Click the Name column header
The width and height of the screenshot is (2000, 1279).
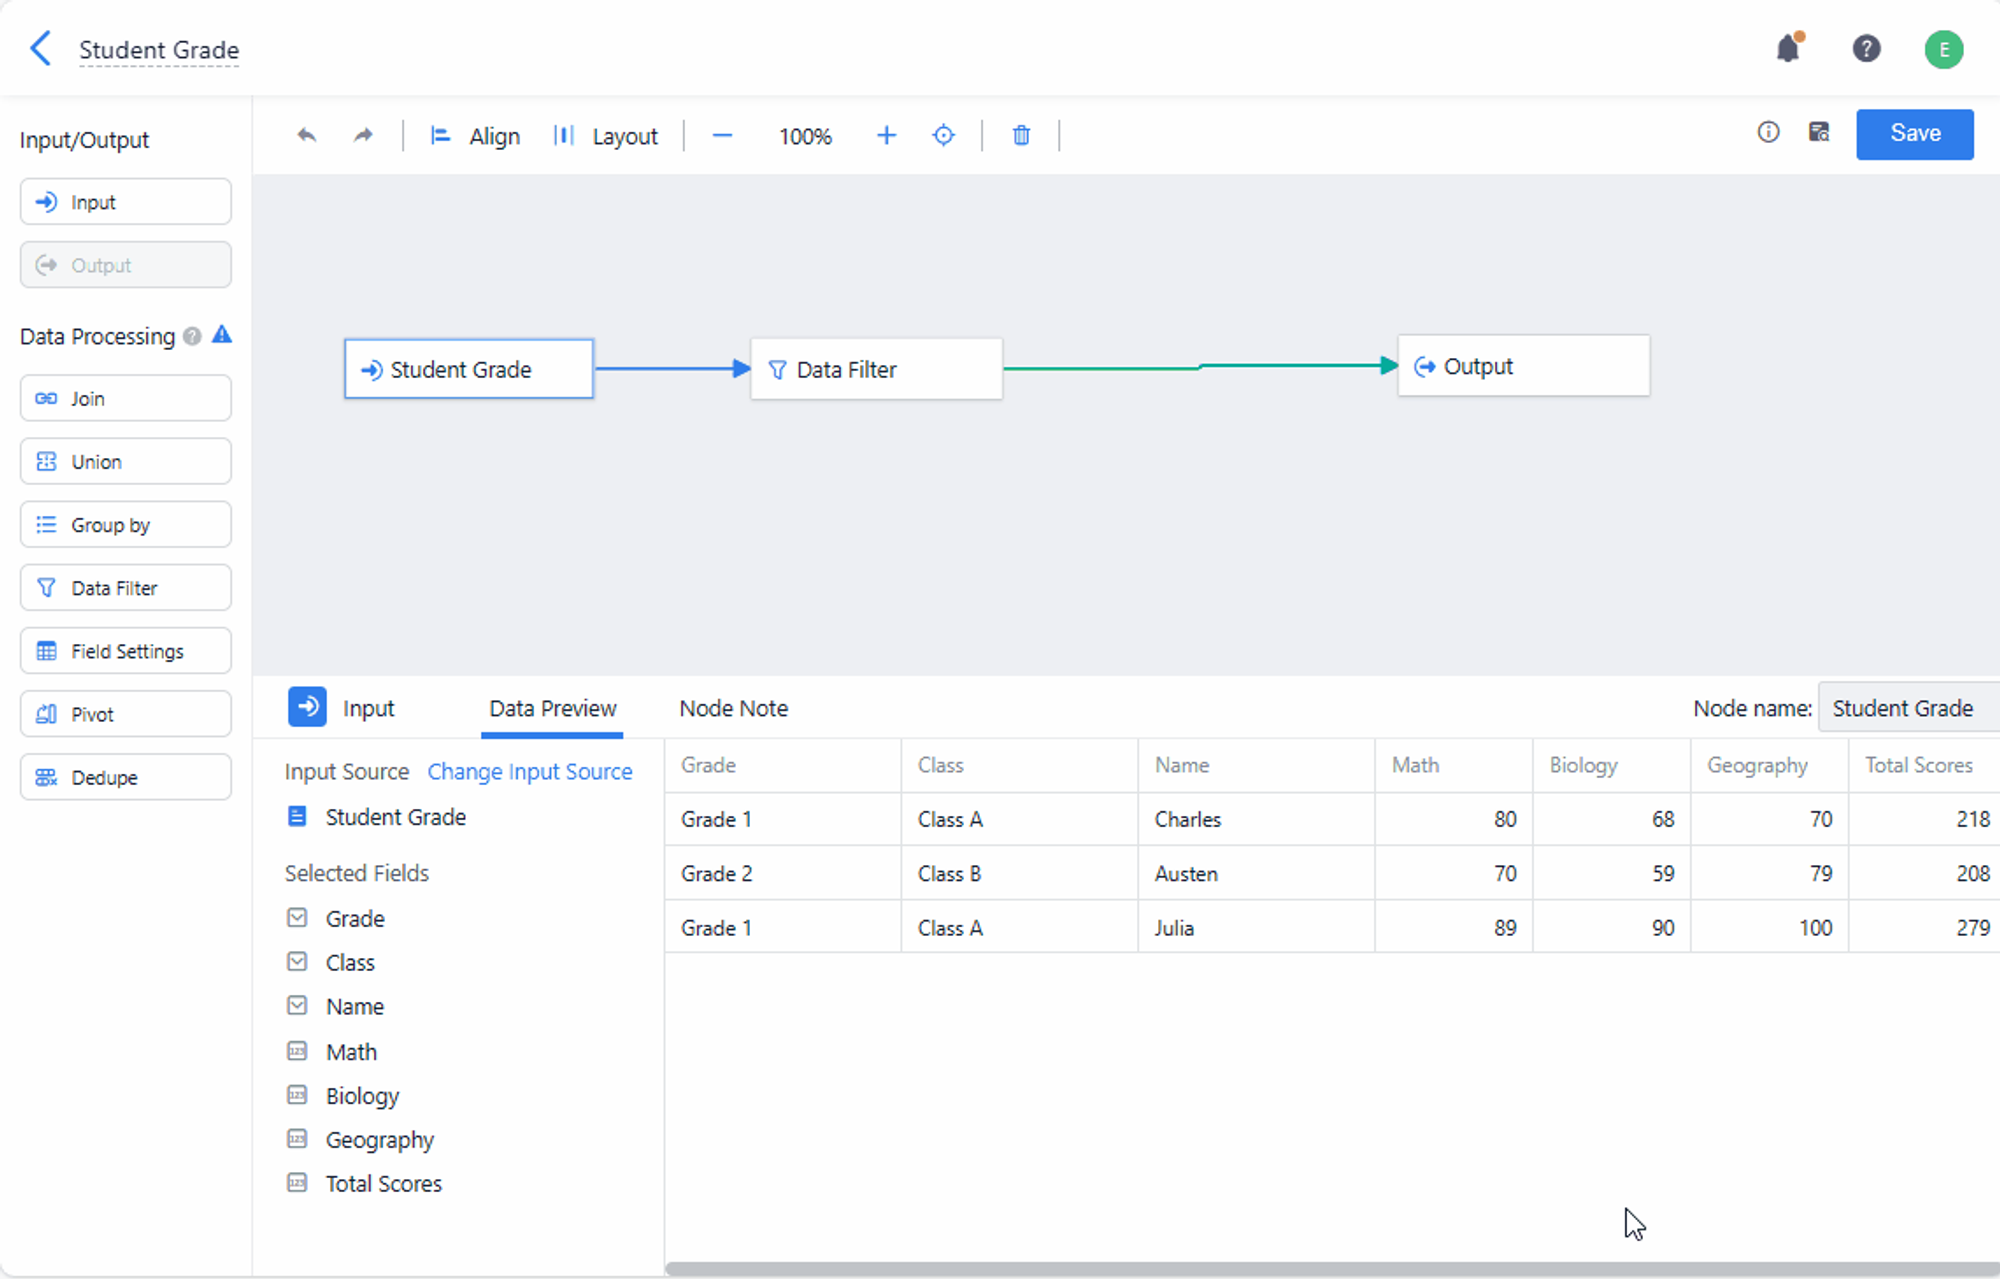point(1256,765)
